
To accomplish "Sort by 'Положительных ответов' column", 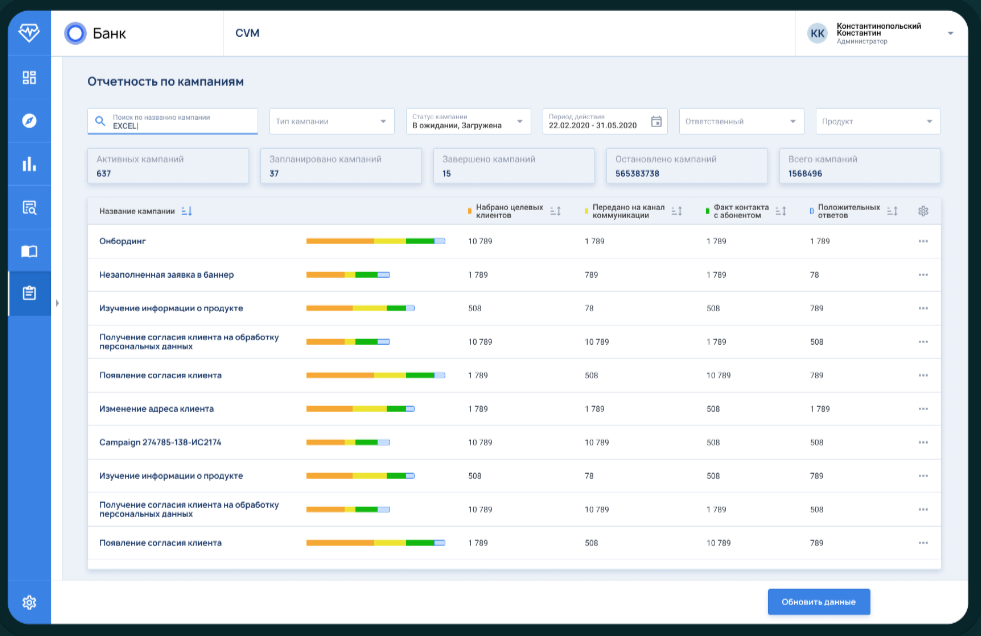I will 897,211.
